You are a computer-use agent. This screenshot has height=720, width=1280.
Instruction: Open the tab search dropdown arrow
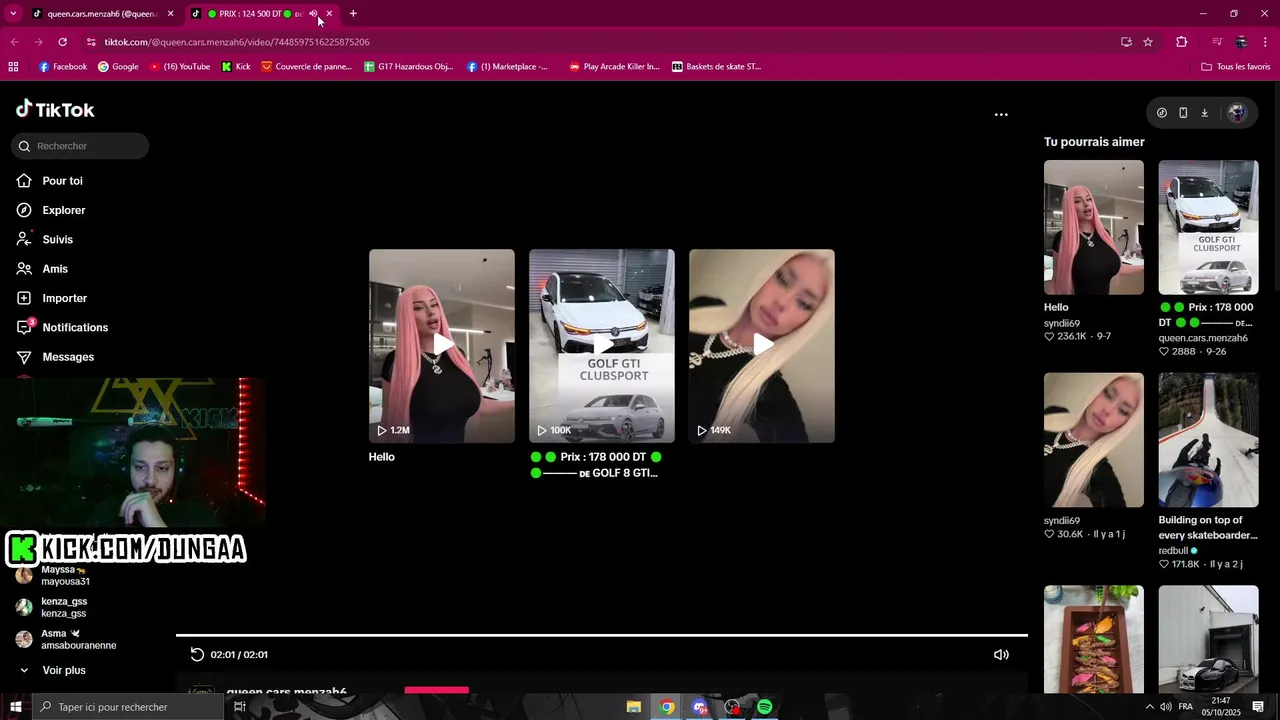(x=13, y=14)
